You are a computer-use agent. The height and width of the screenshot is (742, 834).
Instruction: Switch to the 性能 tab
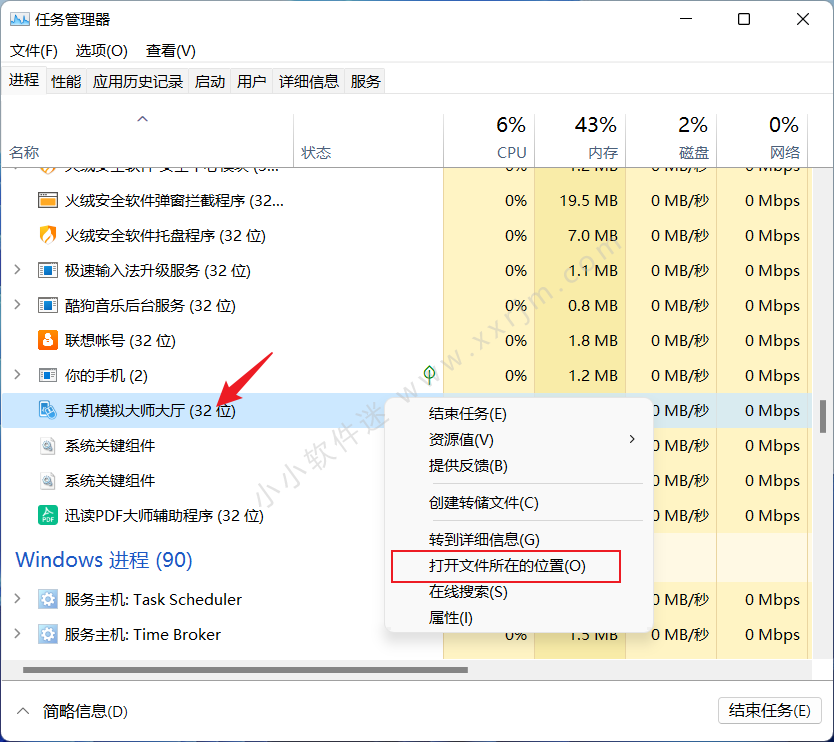(x=66, y=81)
